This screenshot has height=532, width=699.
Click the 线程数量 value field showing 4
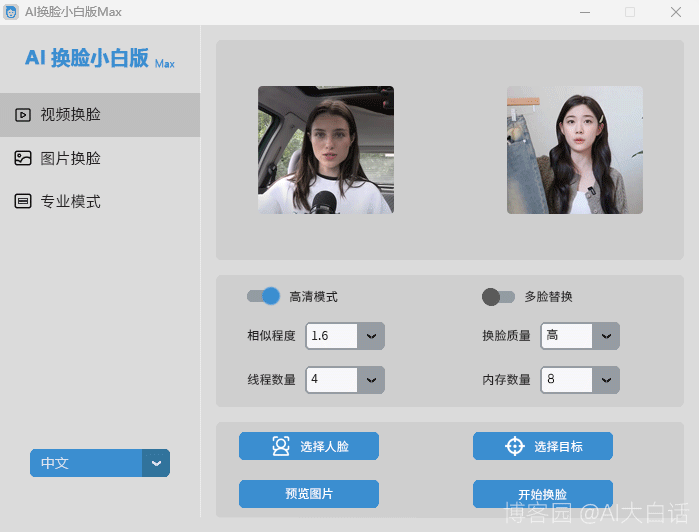tap(332, 380)
